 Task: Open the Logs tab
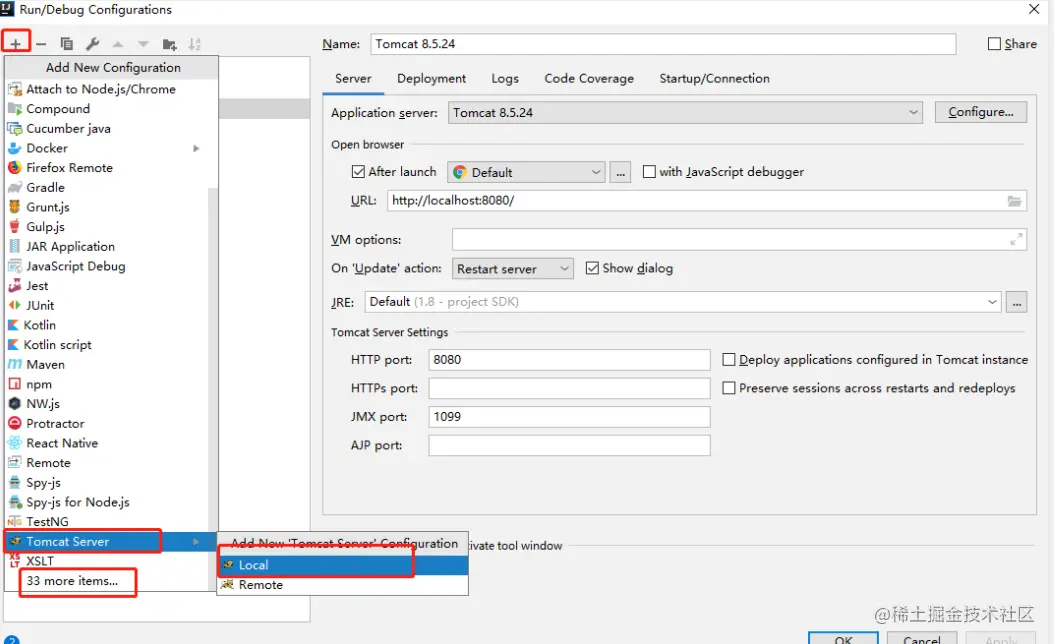pos(505,79)
